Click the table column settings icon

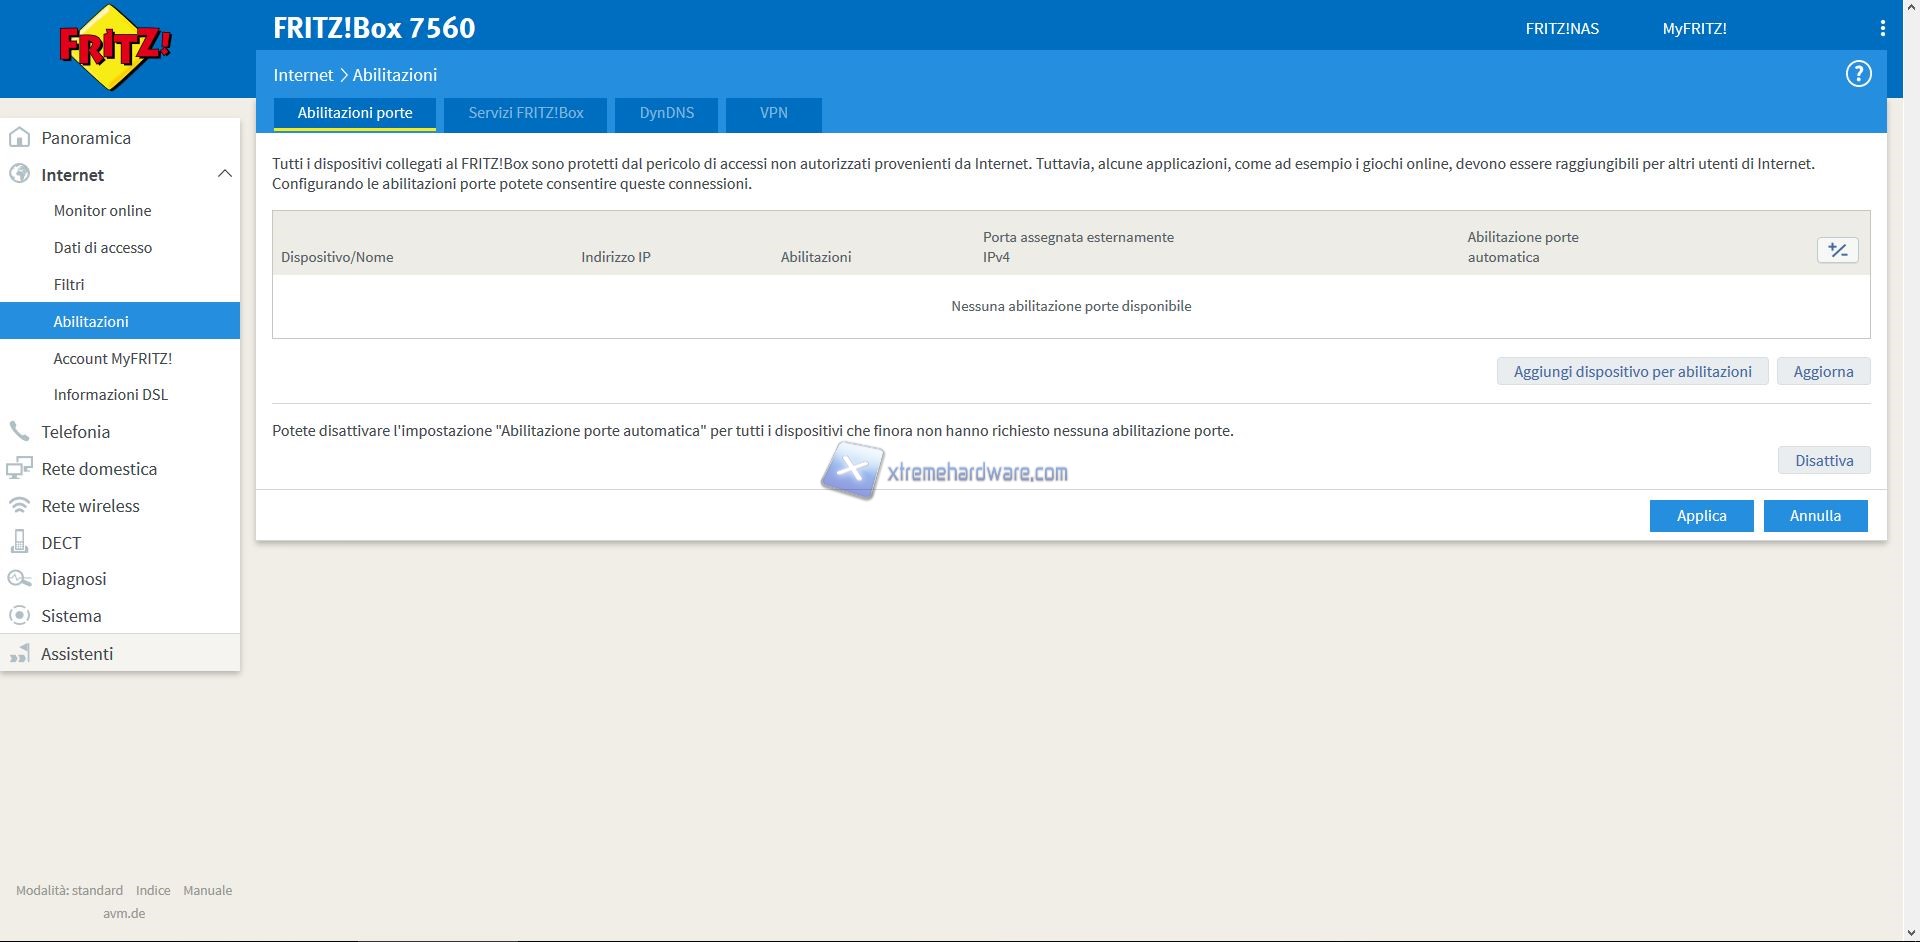(x=1837, y=250)
